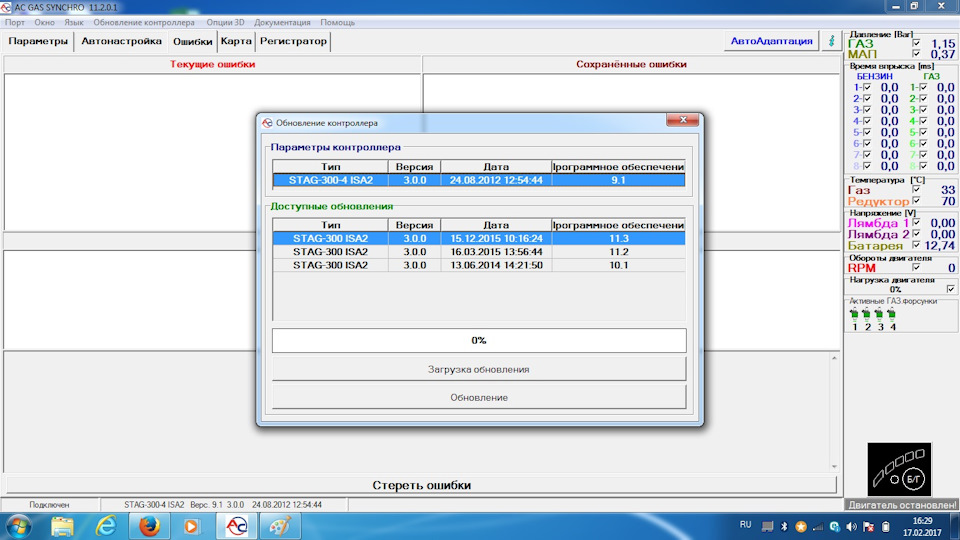The width and height of the screenshot is (960, 540).
Task: Switch to the Карта tab
Action: (236, 41)
